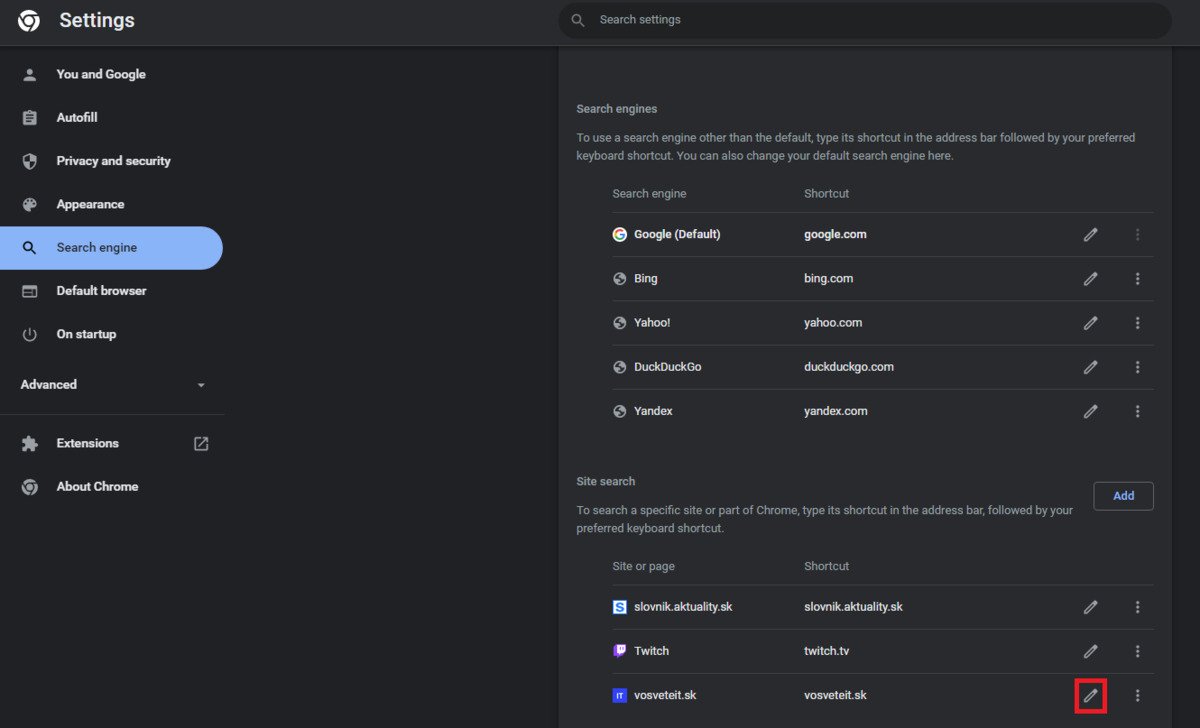Click the Google favicon in the list
Viewport: 1200px width, 728px height.
click(620, 235)
